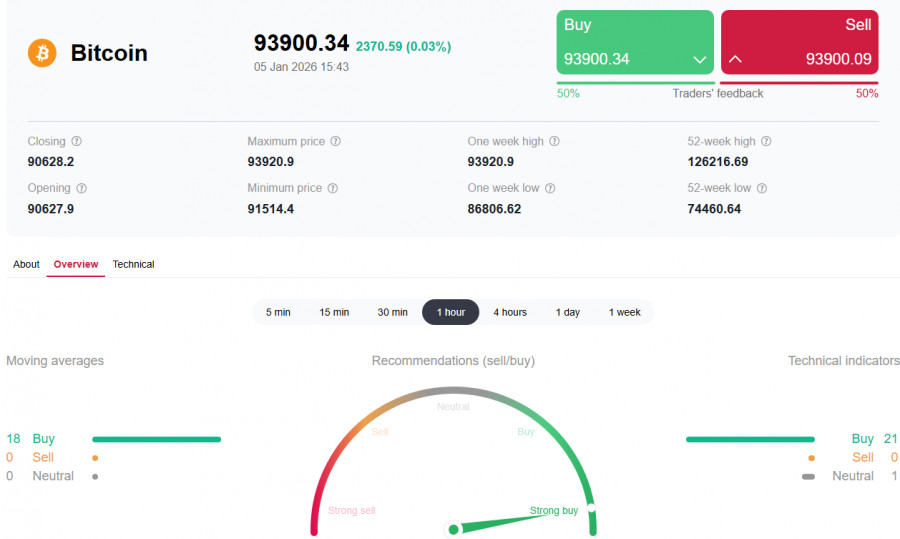The height and width of the screenshot is (539, 900).
Task: Click the change value 2370.59 (0.03%)
Action: coord(404,46)
